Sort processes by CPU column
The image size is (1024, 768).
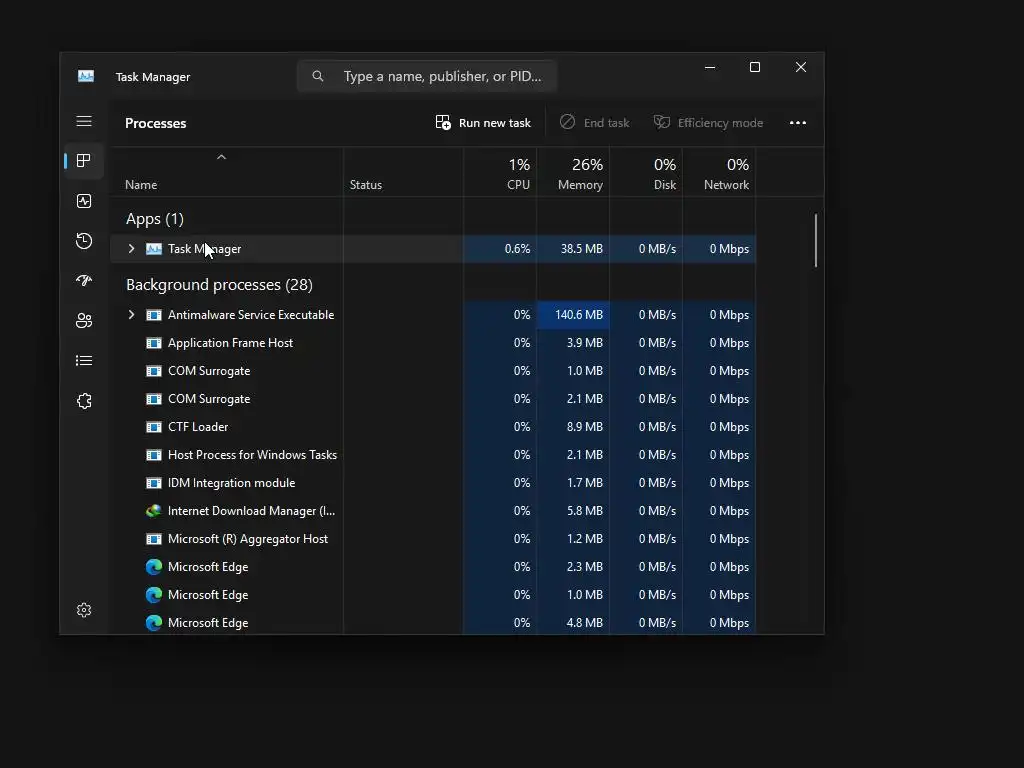[501, 174]
